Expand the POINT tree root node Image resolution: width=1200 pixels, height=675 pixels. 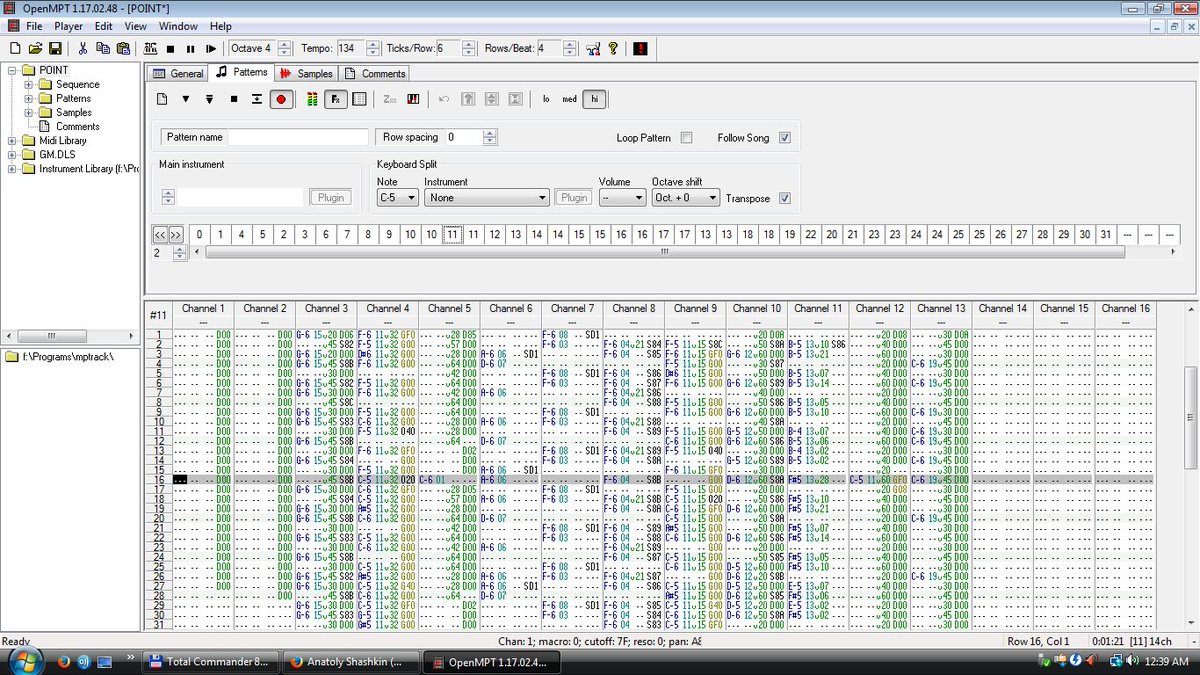click(x=13, y=70)
